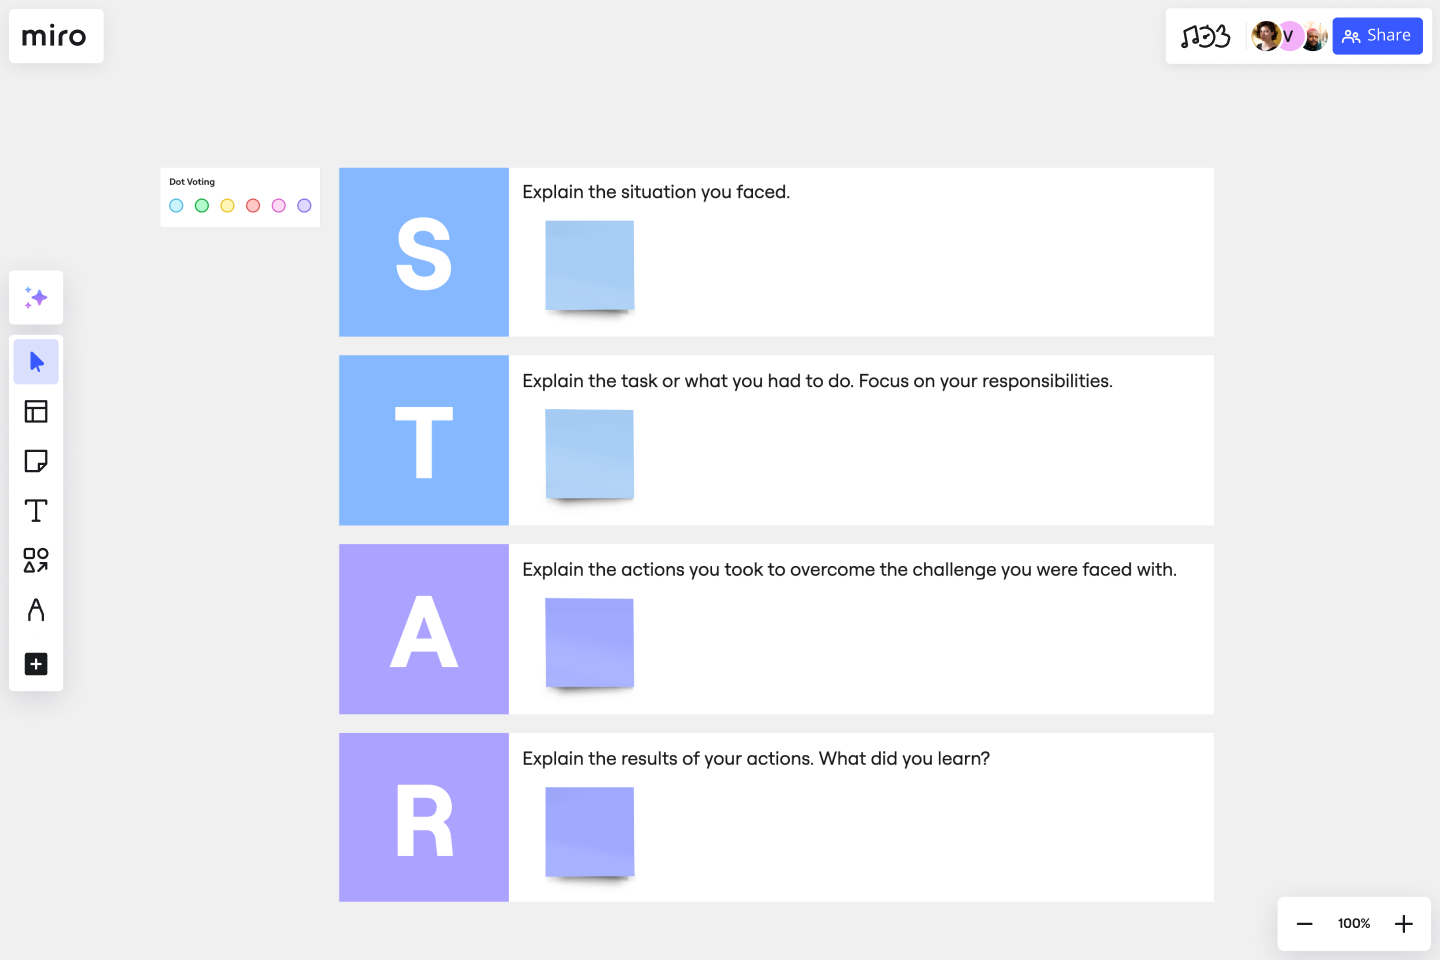Pick the purple Dot Voting dot
Viewport: 1440px width, 960px height.
[303, 205]
